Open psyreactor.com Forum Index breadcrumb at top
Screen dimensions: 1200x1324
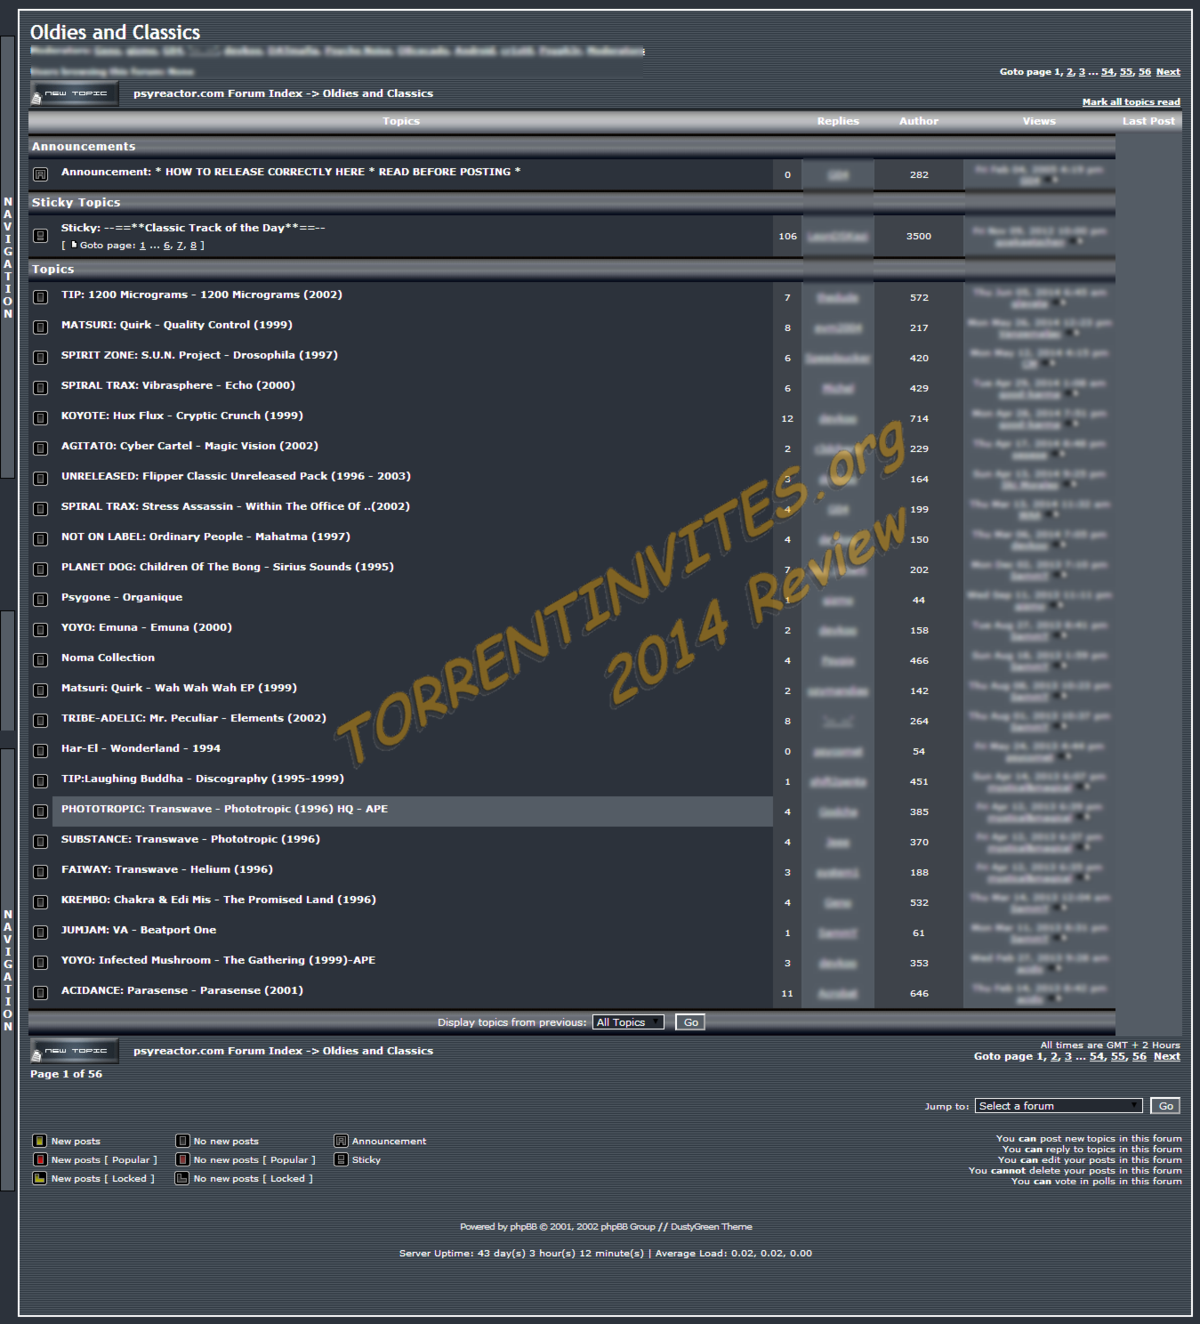[x=217, y=93]
